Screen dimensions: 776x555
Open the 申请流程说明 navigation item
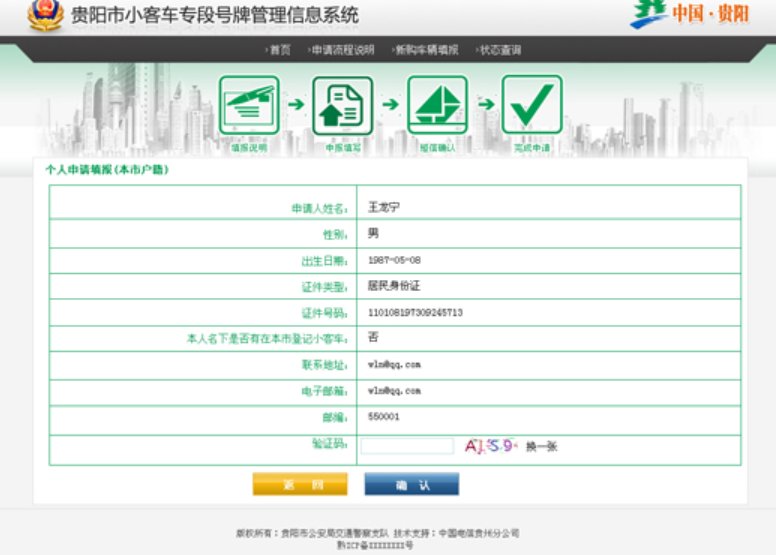[x=341, y=50]
